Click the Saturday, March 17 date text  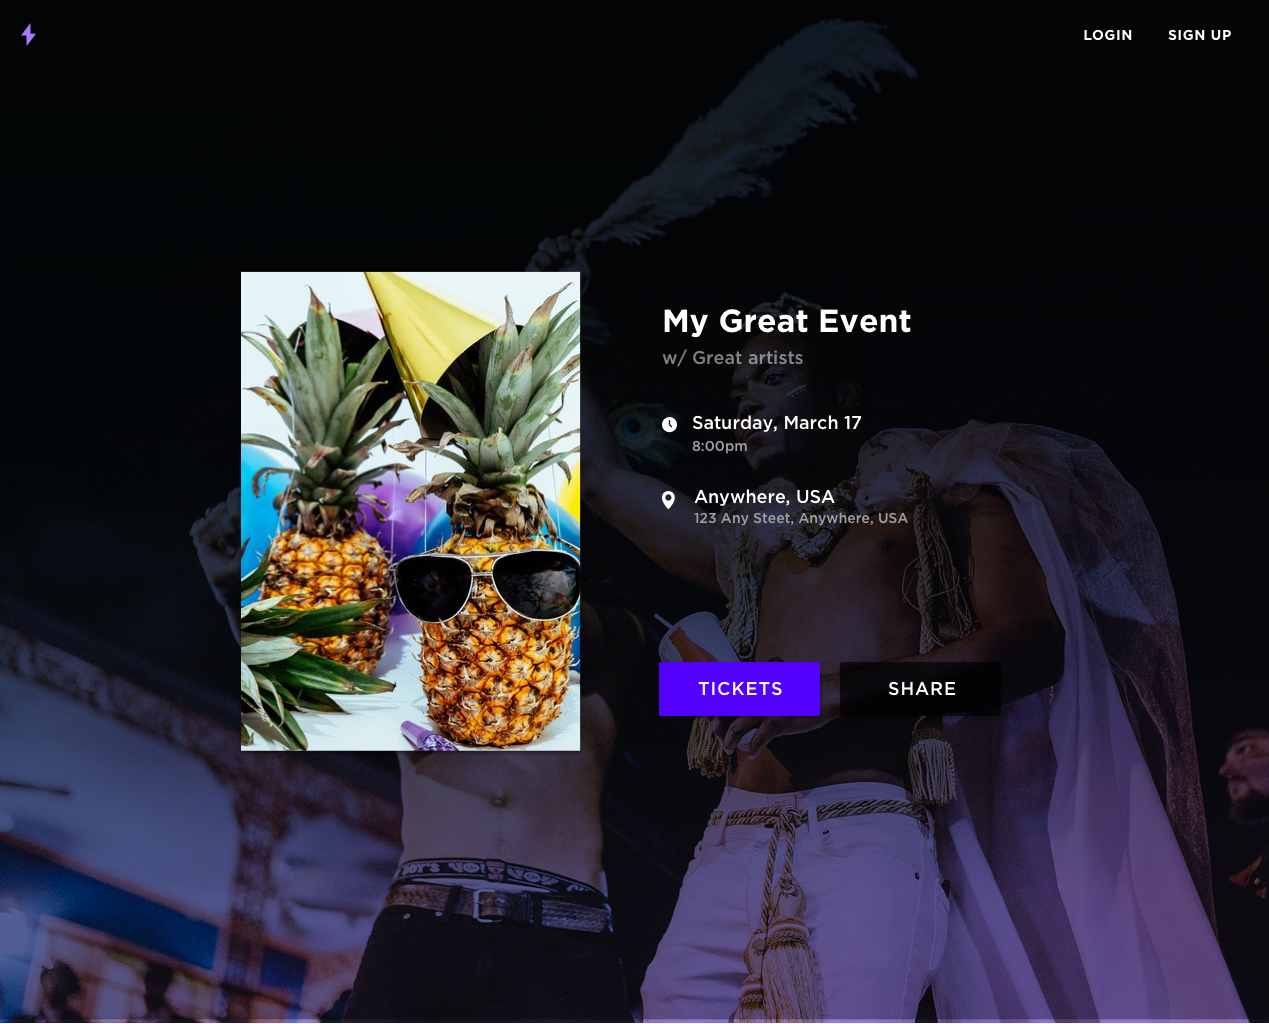pos(777,423)
